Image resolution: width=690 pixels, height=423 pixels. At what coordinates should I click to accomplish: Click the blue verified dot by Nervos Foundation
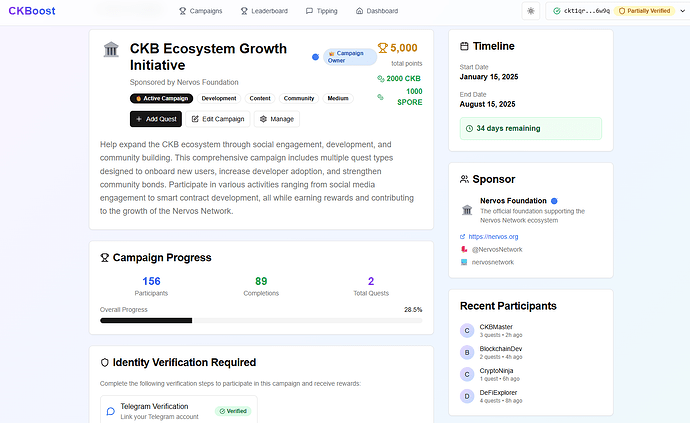[554, 201]
